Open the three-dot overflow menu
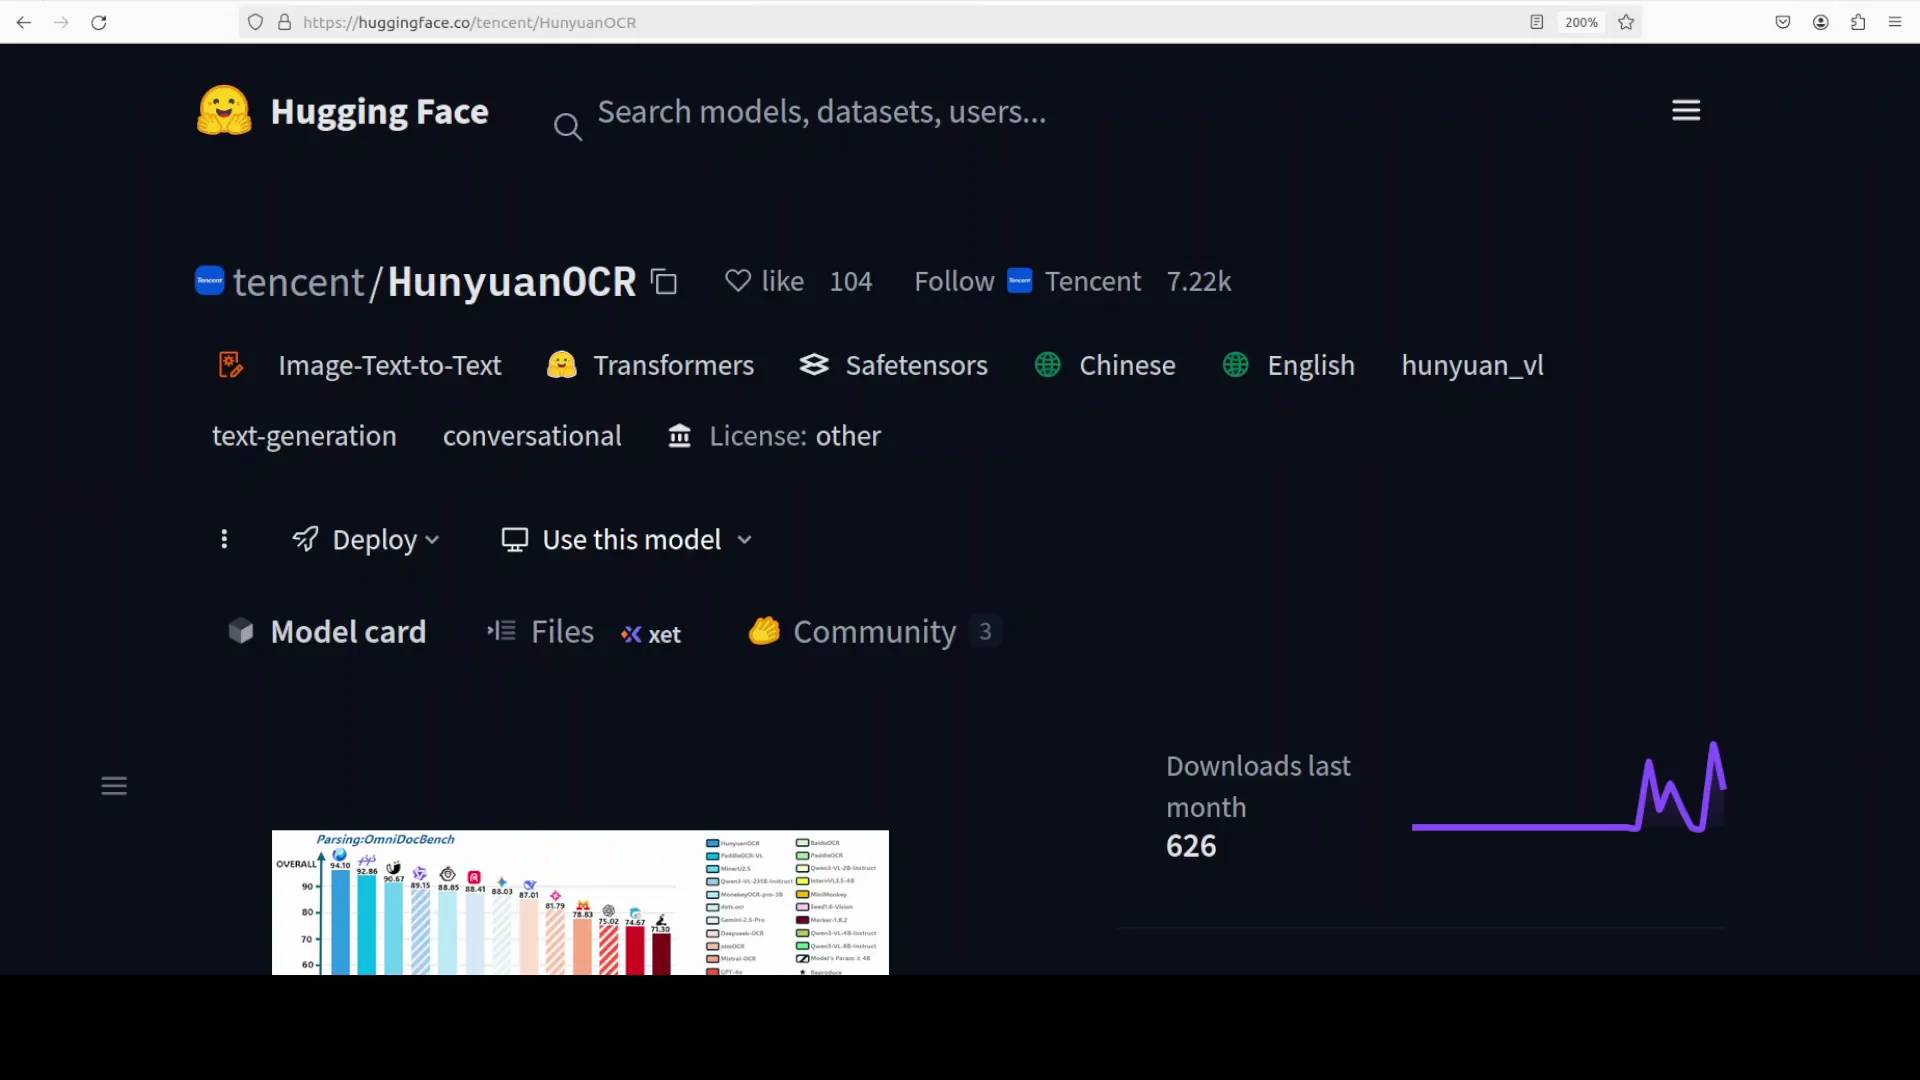 pos(224,539)
